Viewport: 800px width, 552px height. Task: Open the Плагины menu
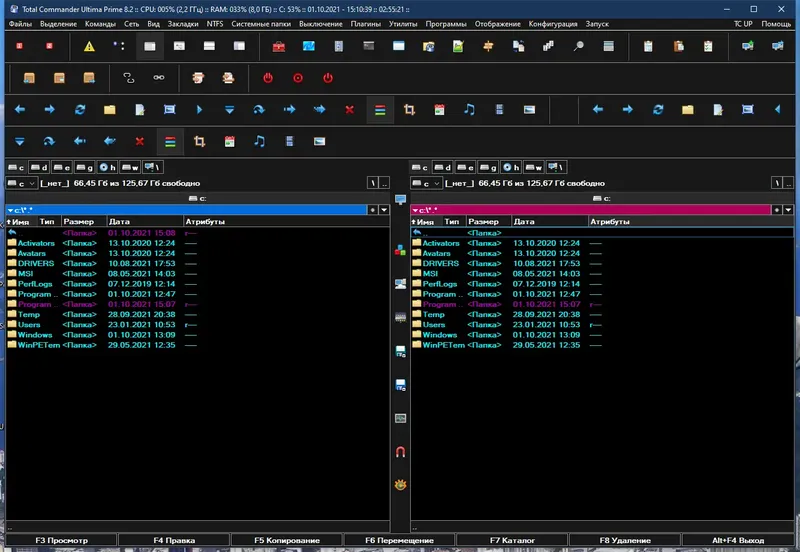pyautogui.click(x=365, y=24)
